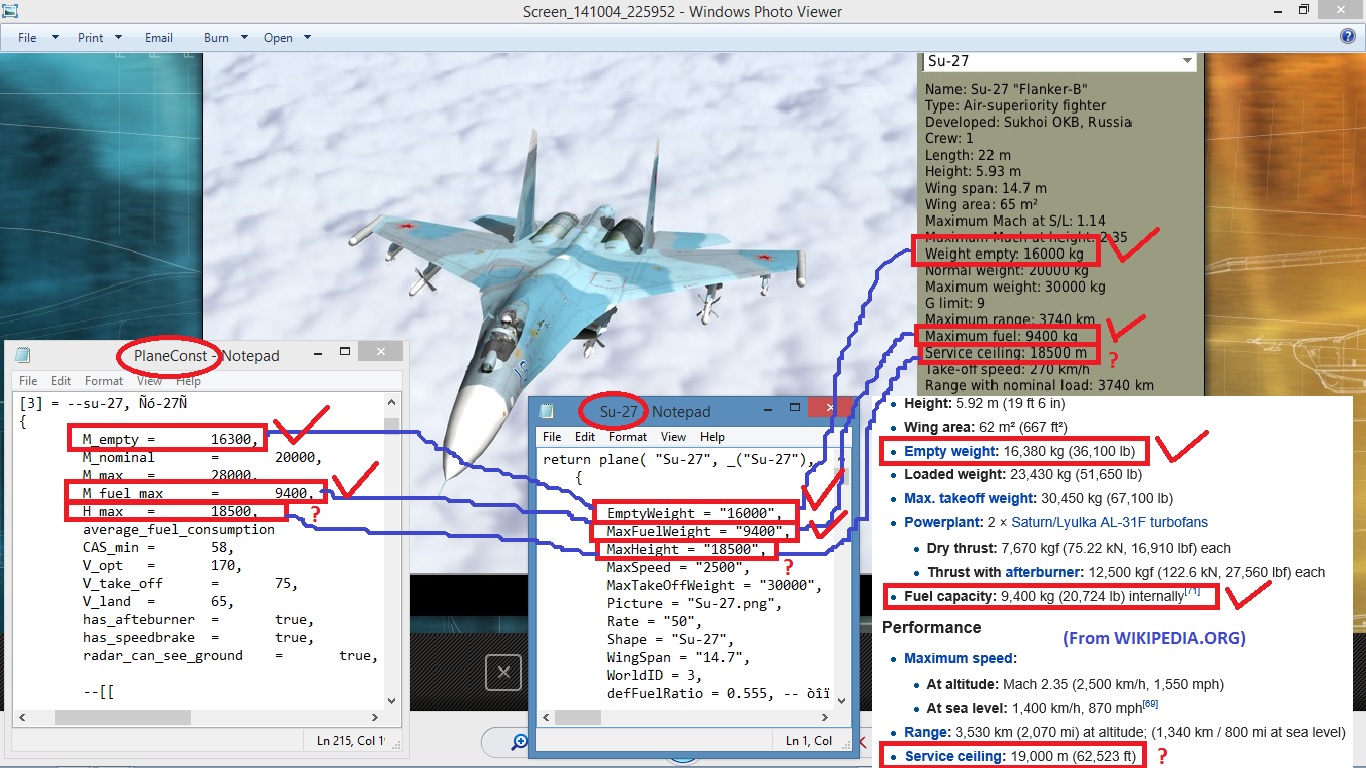1366x768 pixels.
Task: Click the 'Type: Air-superiority fighter' text
Action: coord(1015,105)
